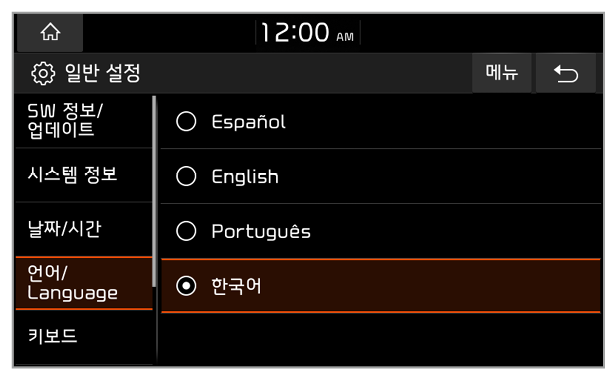
Task: Choose the English language row text
Action: 245,176
